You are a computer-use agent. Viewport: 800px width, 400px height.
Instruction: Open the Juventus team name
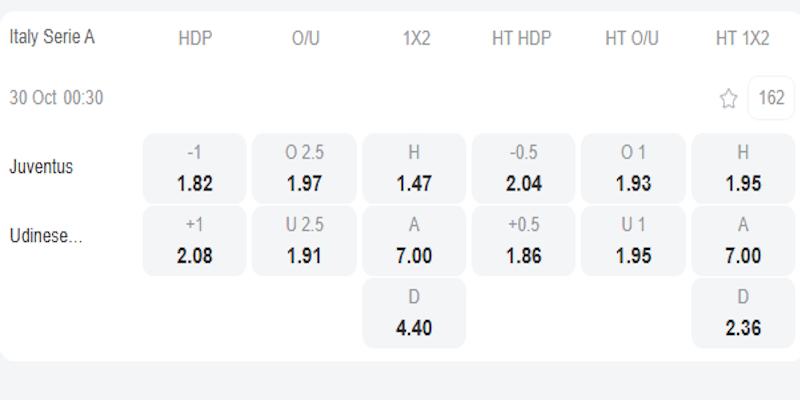point(41,167)
